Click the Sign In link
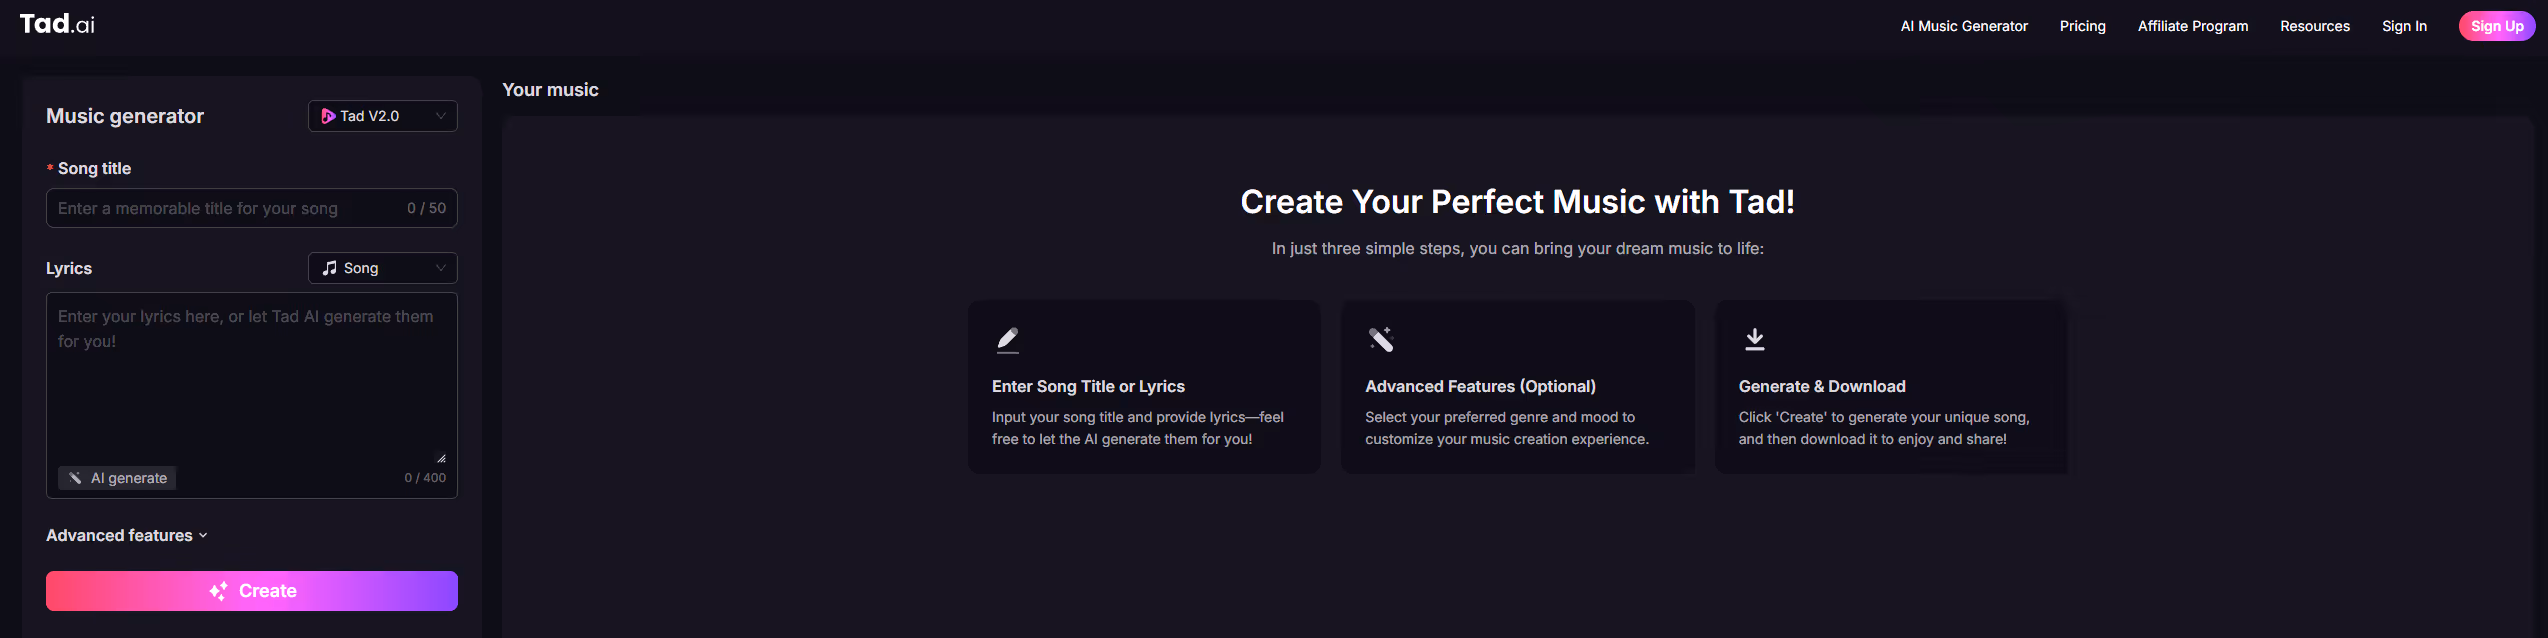This screenshot has width=2548, height=638. (2404, 26)
